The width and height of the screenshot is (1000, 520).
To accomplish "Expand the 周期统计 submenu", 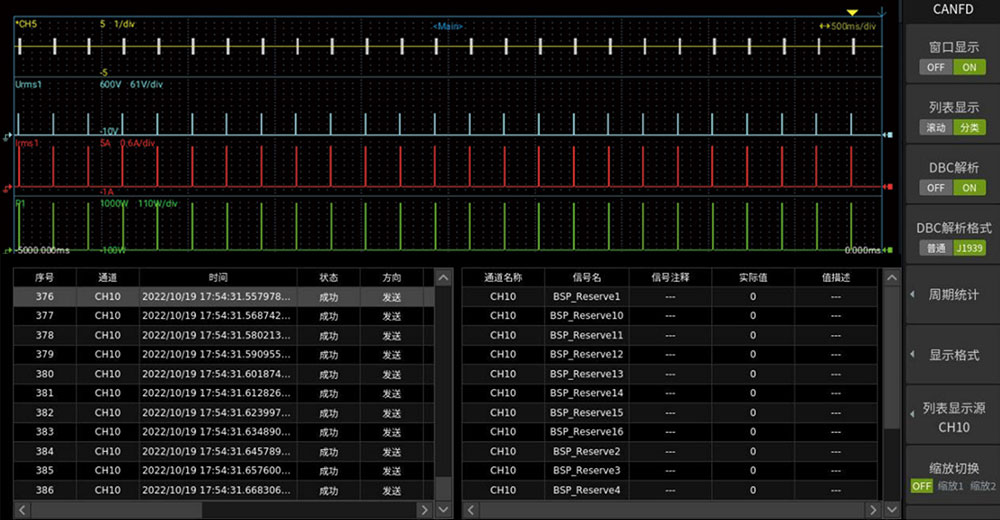I will [952, 295].
